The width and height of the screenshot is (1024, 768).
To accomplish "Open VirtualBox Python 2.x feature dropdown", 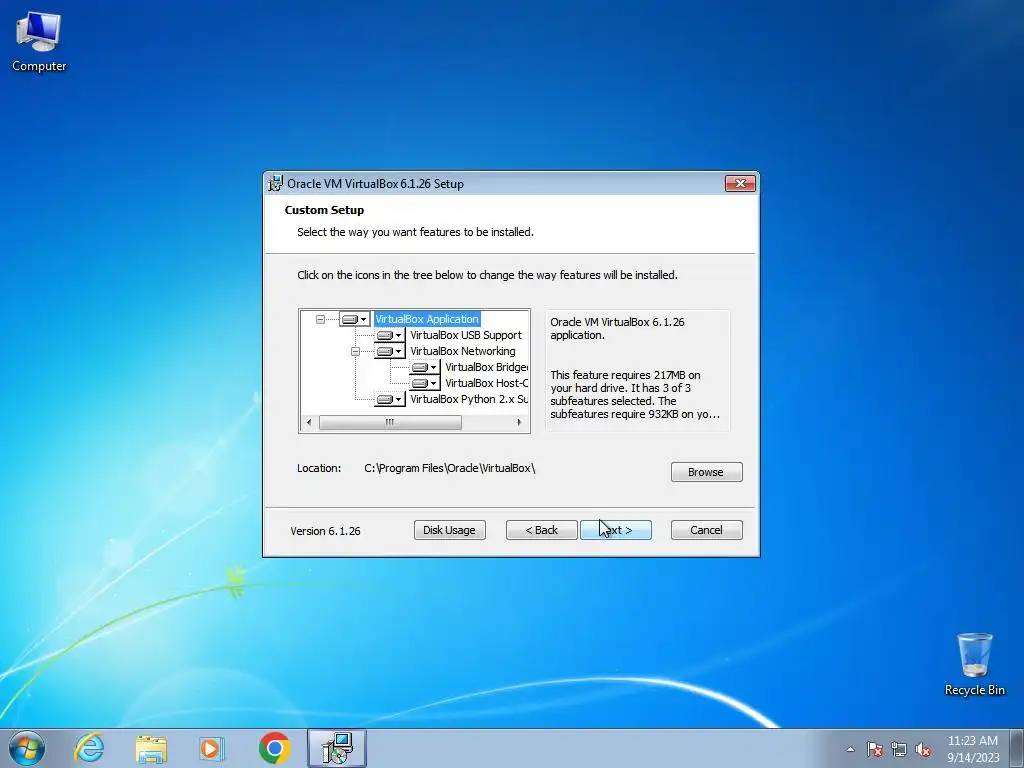I will (x=390, y=399).
